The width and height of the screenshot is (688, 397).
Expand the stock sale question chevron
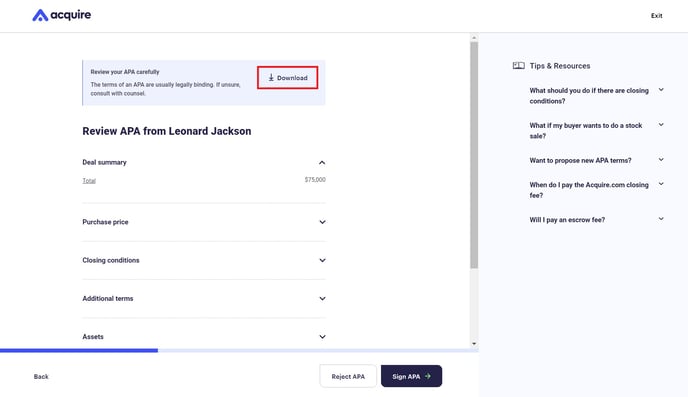click(x=661, y=125)
